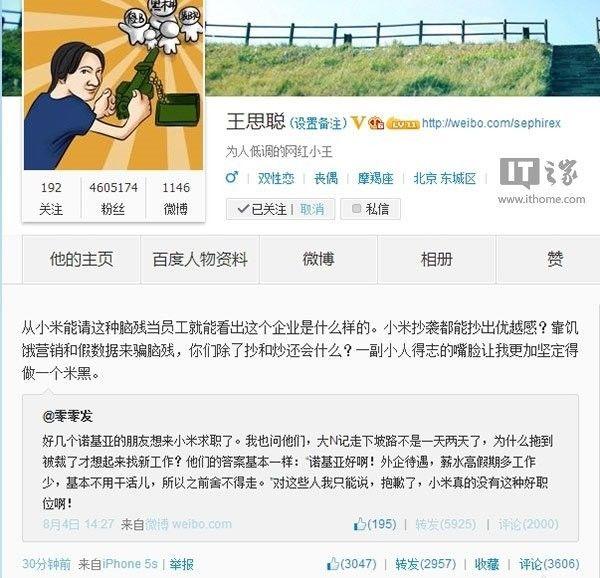This screenshot has height=578, width=600.
Task: Switch to the 他的主页 tab
Action: [x=82, y=259]
